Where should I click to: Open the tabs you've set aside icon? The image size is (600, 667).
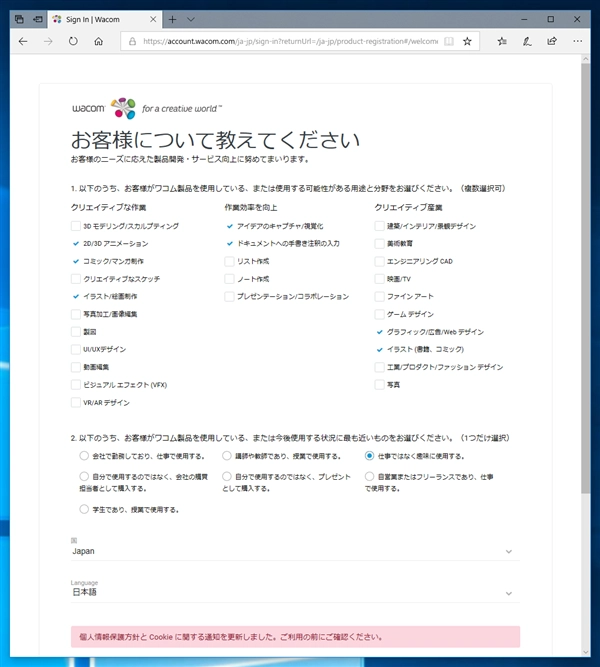click(x=19, y=19)
